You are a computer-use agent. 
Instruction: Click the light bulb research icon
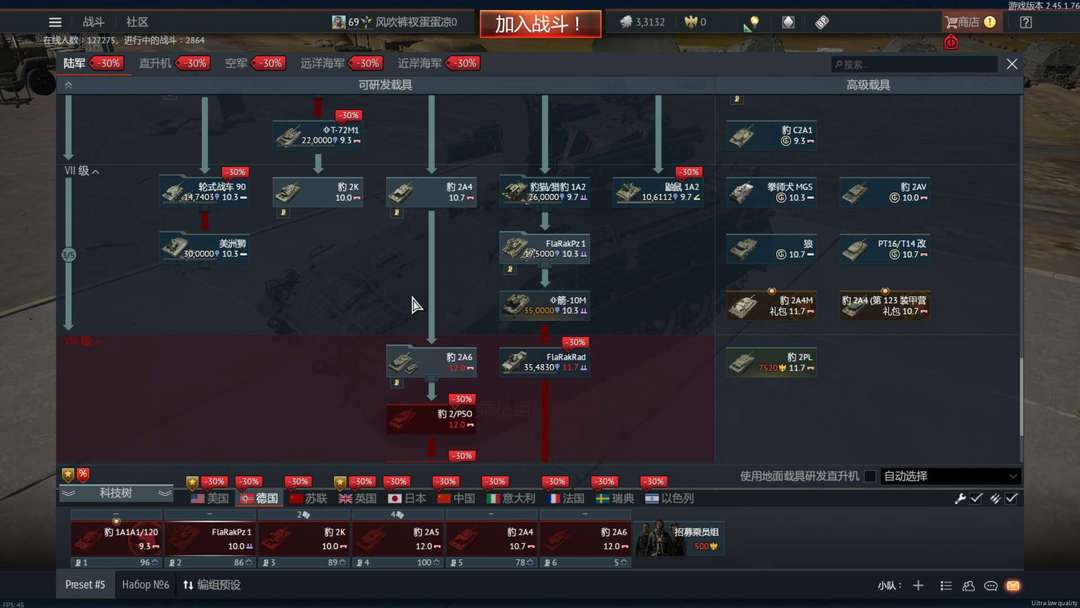pos(751,23)
